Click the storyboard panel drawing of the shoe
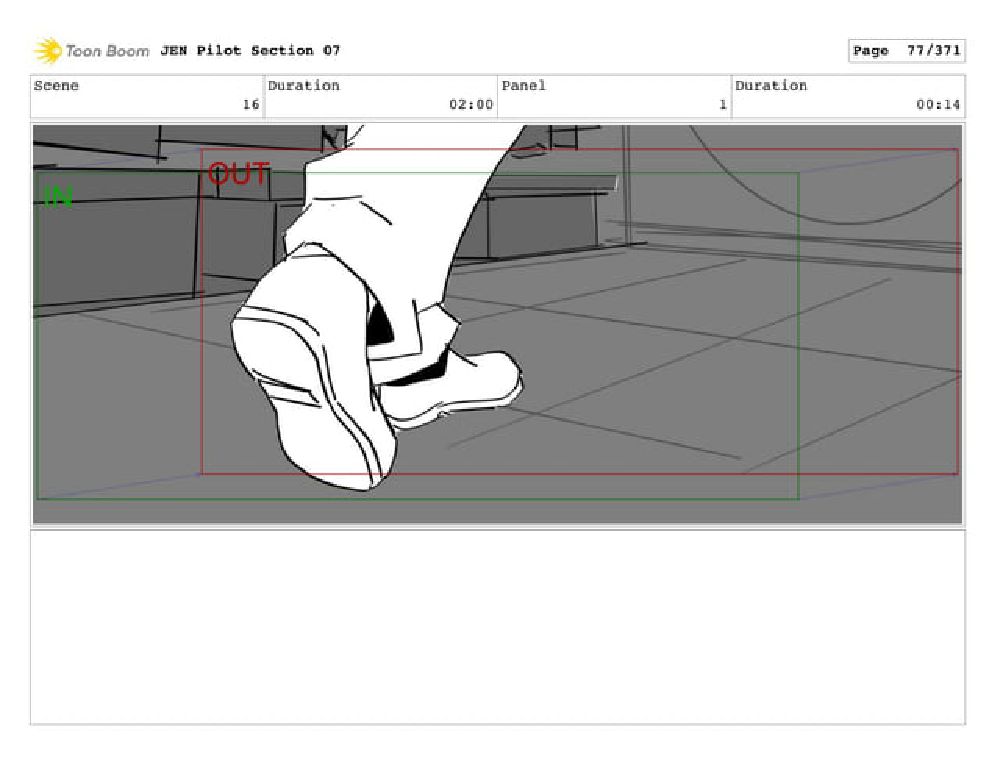Screen dimensions: 997x770 tap(497, 324)
